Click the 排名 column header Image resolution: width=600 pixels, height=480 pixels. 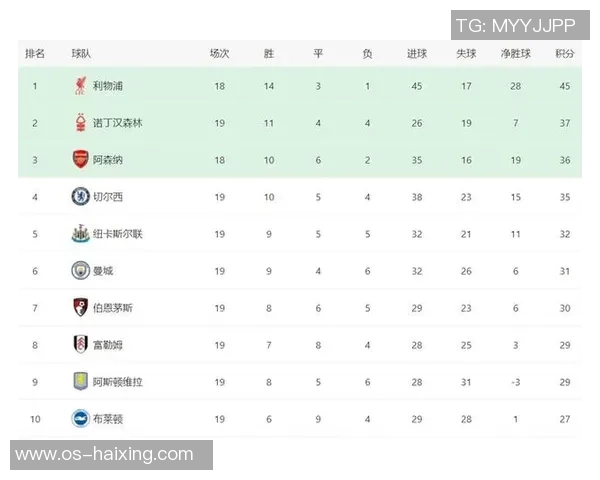pos(35,54)
